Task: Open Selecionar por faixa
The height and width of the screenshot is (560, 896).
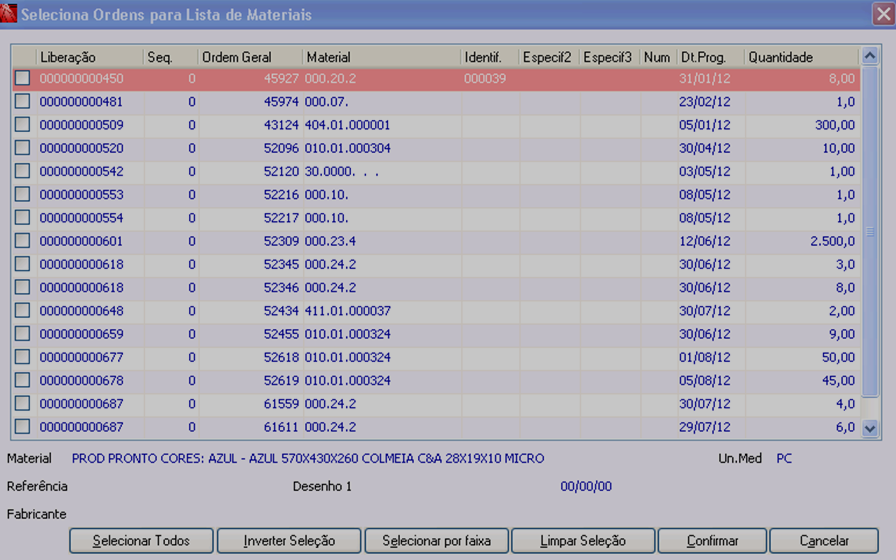Action: 437,541
